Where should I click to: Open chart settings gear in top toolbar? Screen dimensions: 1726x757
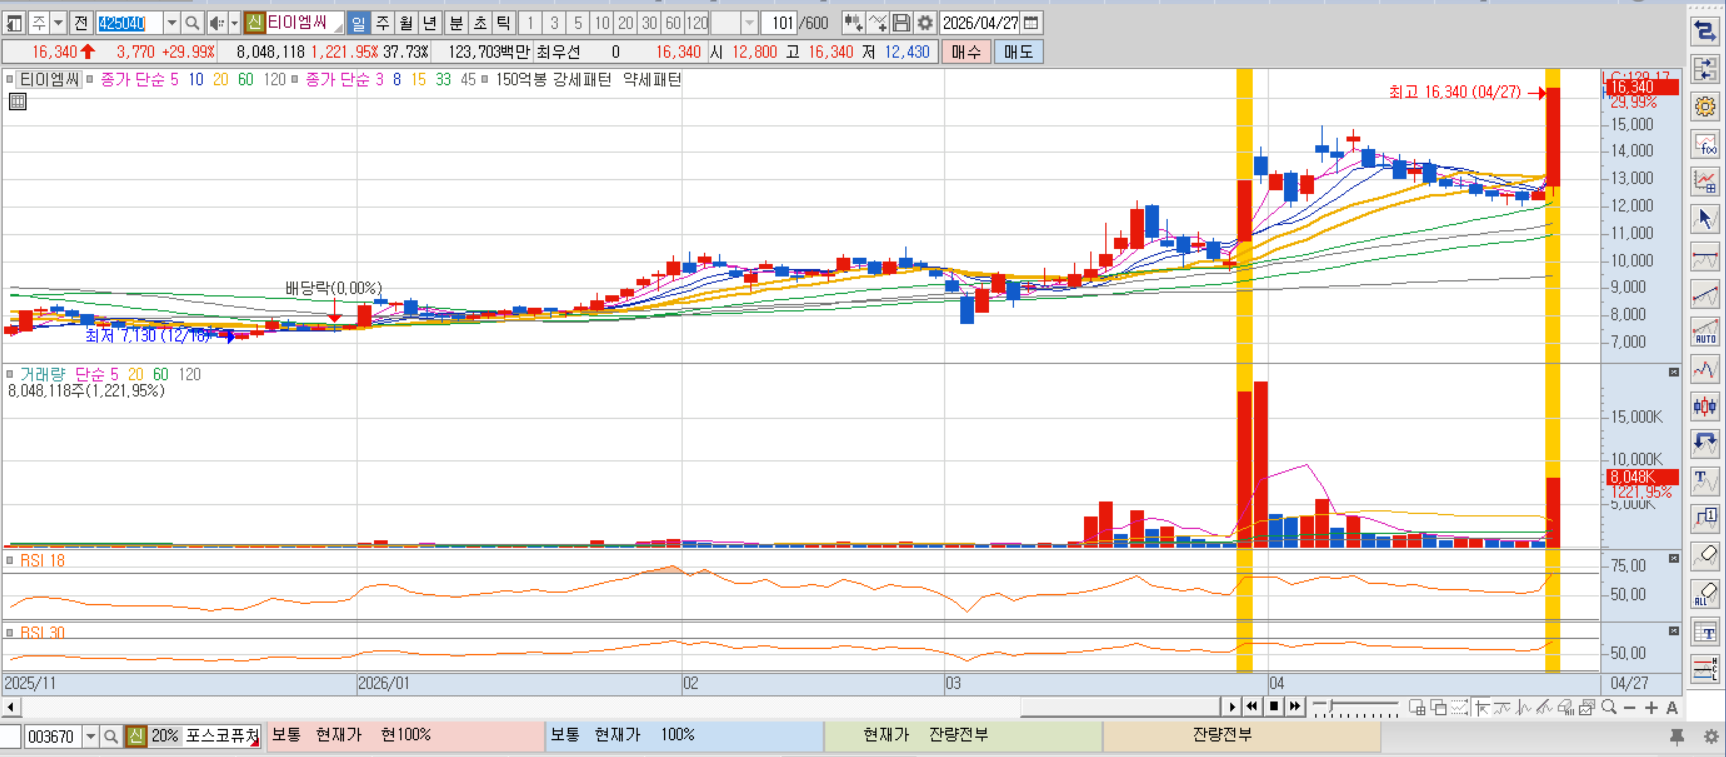[x=925, y=22]
